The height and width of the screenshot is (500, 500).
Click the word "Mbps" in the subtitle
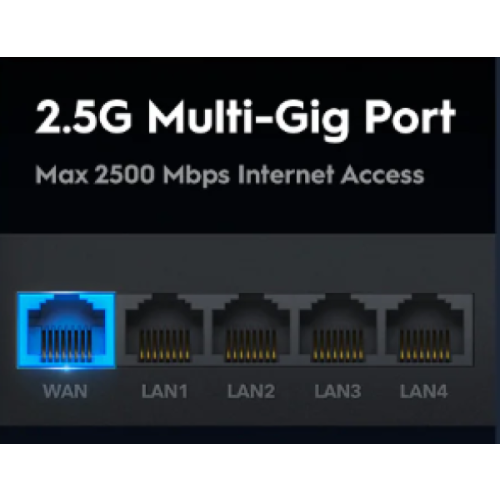click(196, 176)
